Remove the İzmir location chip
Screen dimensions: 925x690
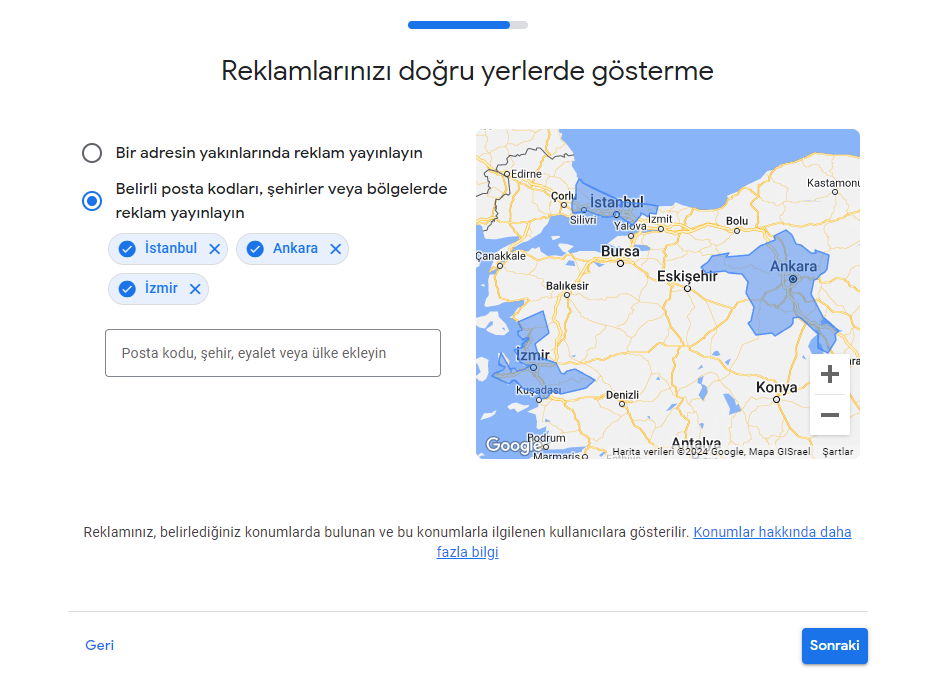[x=195, y=289]
